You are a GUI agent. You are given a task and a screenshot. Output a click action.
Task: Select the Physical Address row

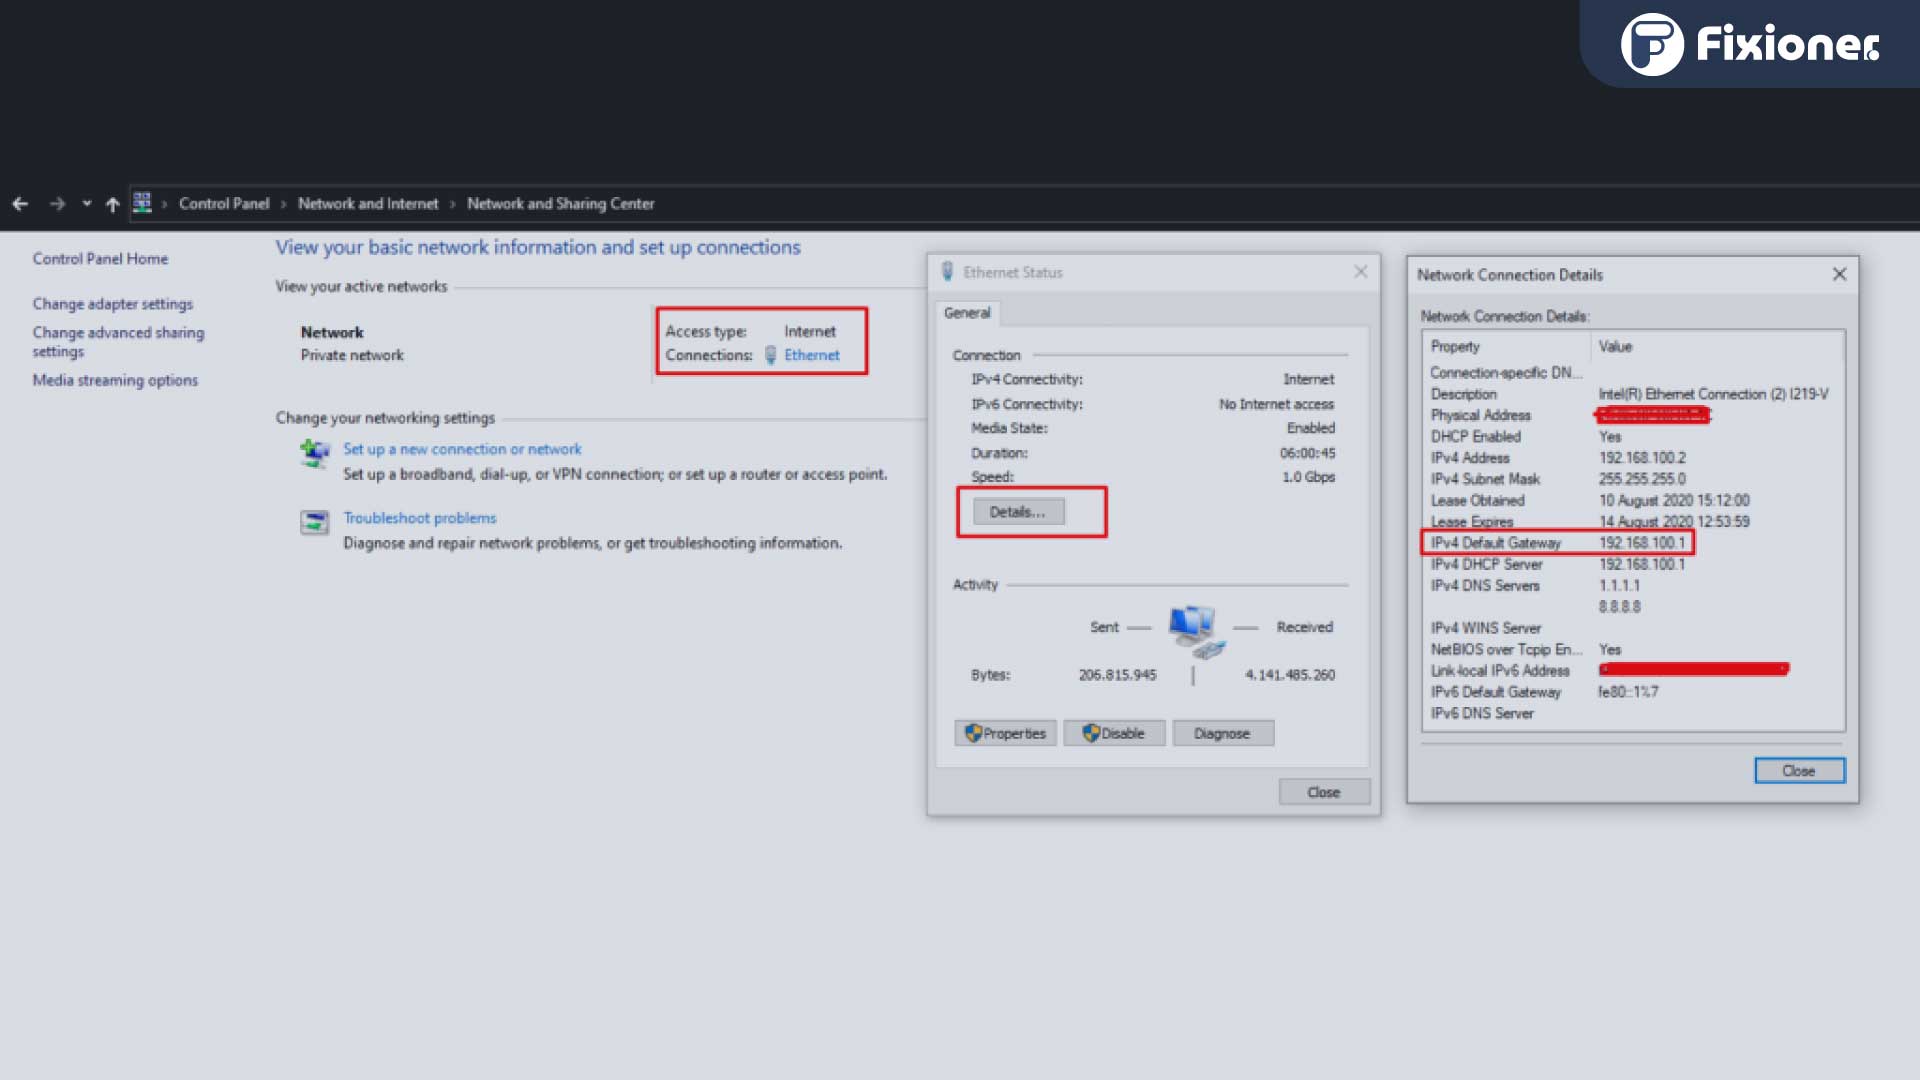1633,415
